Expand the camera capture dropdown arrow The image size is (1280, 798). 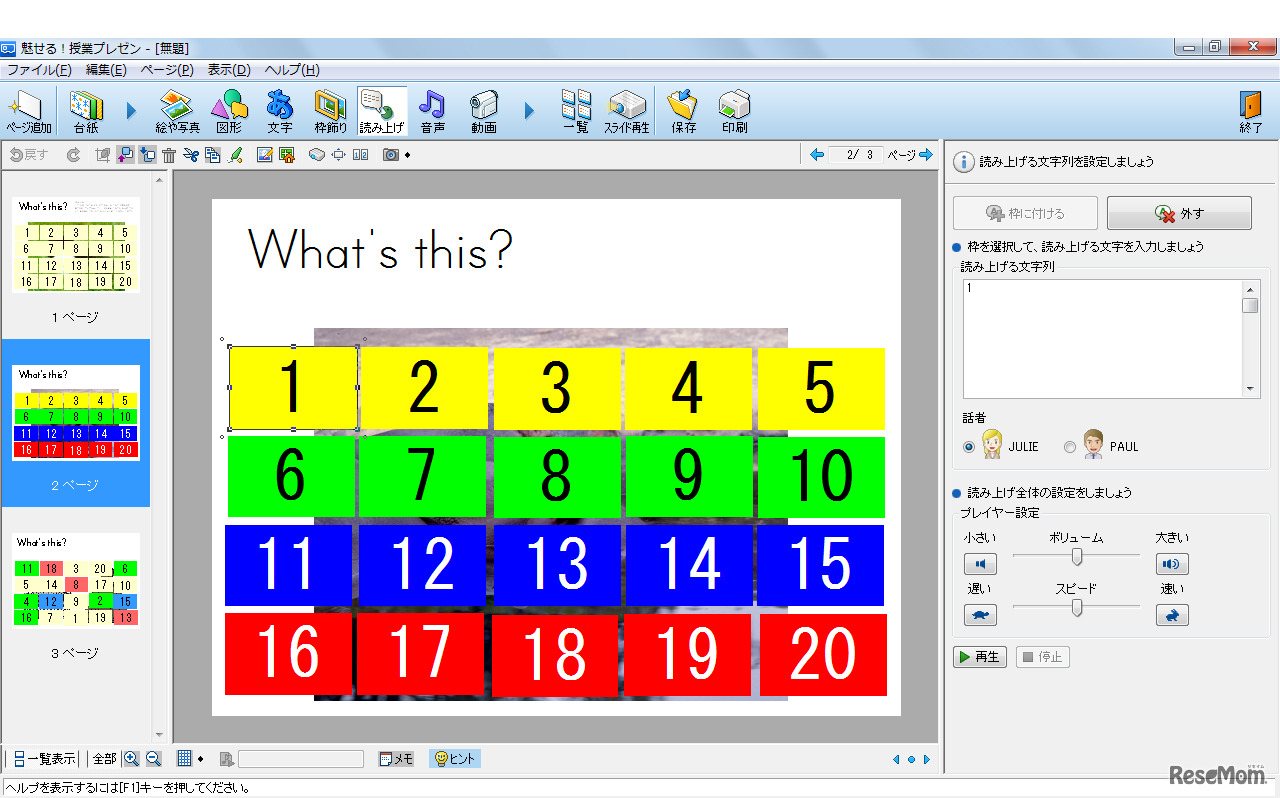(408, 155)
